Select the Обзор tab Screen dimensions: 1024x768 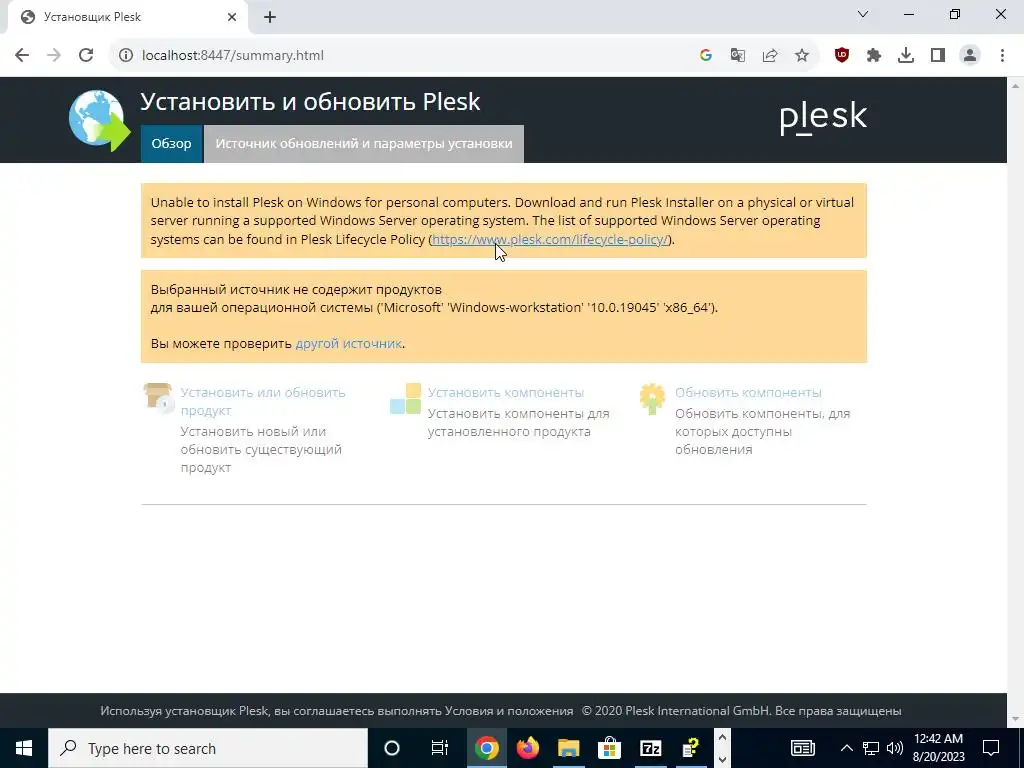tap(171, 144)
